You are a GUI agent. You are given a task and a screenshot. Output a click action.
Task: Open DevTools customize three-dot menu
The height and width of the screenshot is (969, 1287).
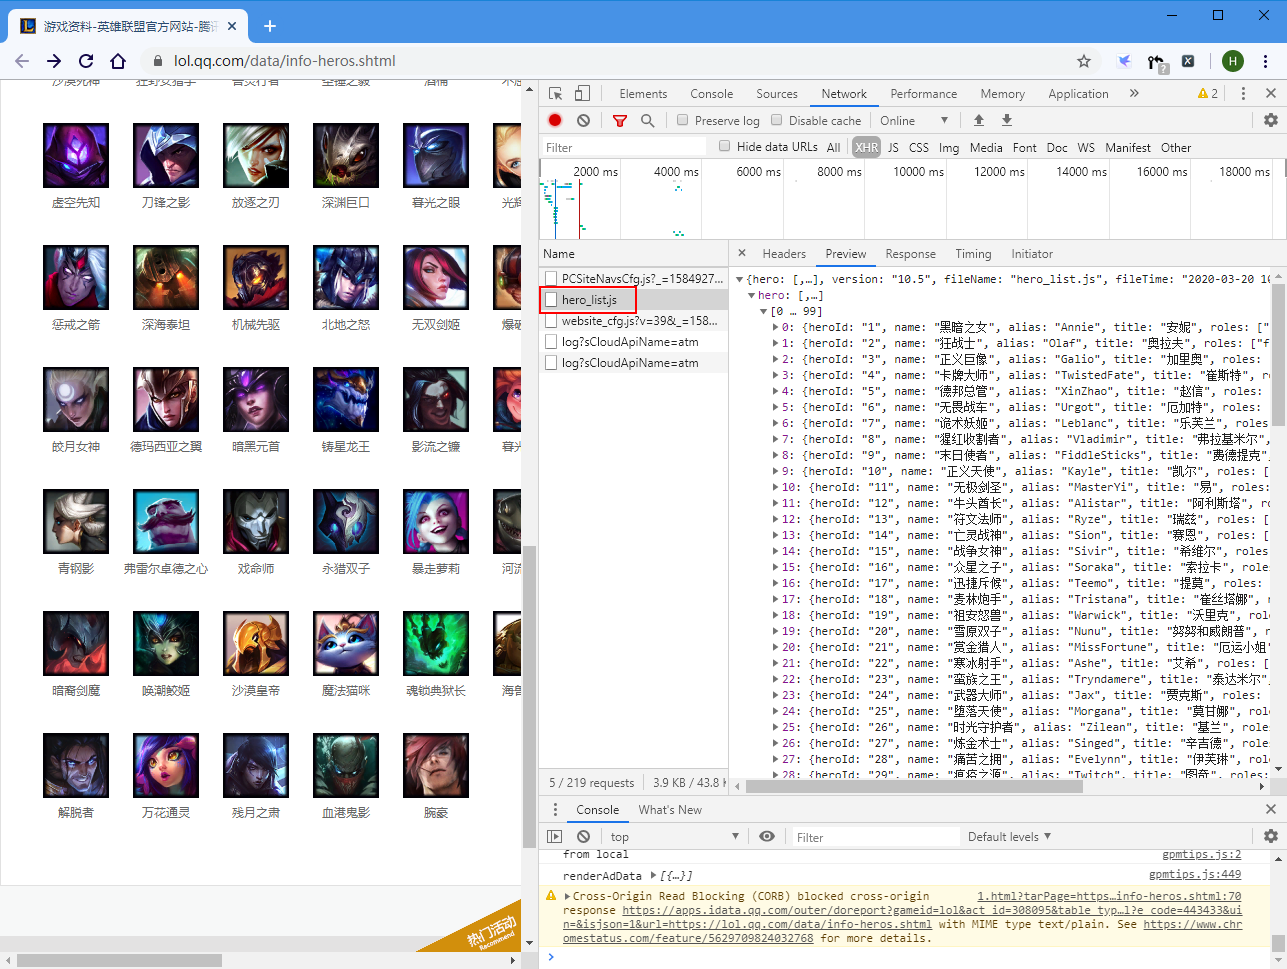1243,93
